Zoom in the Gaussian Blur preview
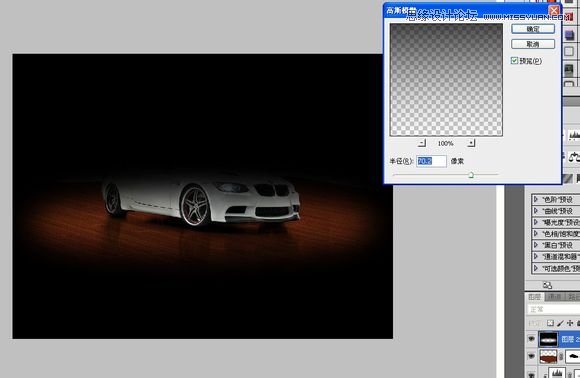Image resolution: width=580 pixels, height=378 pixels. pyautogui.click(x=471, y=143)
